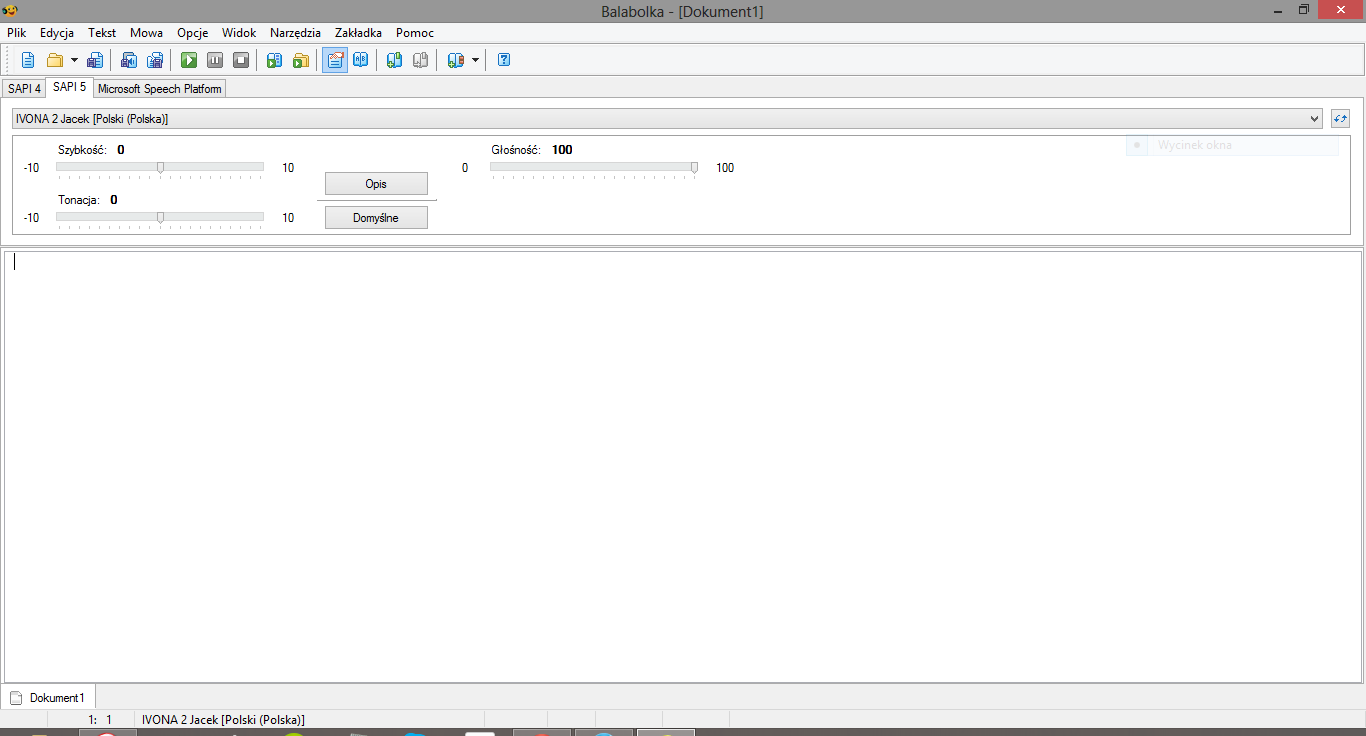Expand the open file dropdown arrow
The width and height of the screenshot is (1366, 736).
coord(74,60)
